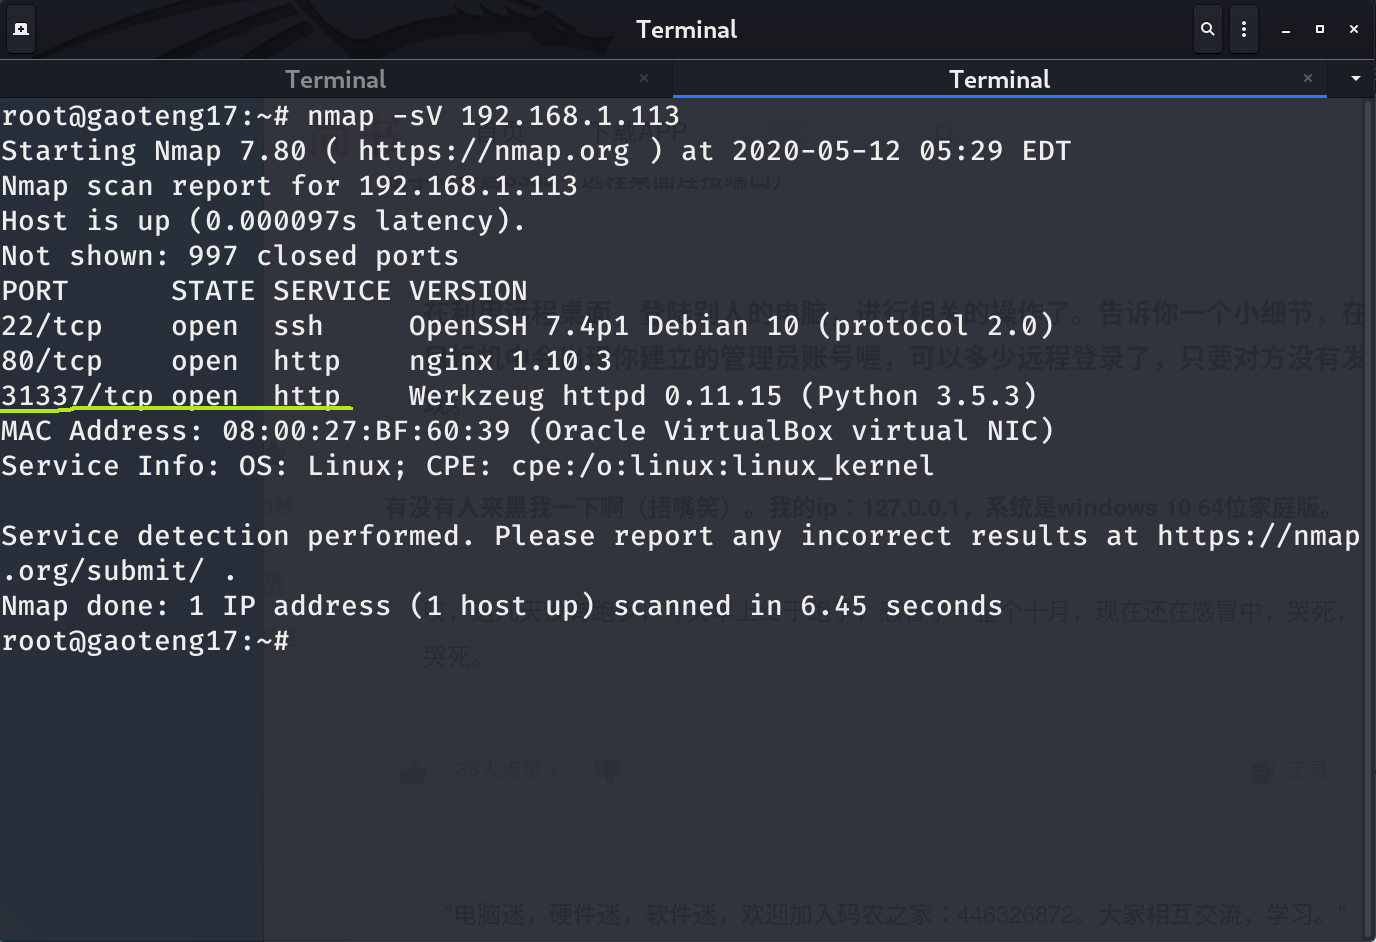Switch to the first Terminal tab
This screenshot has width=1376, height=942.
coord(335,79)
